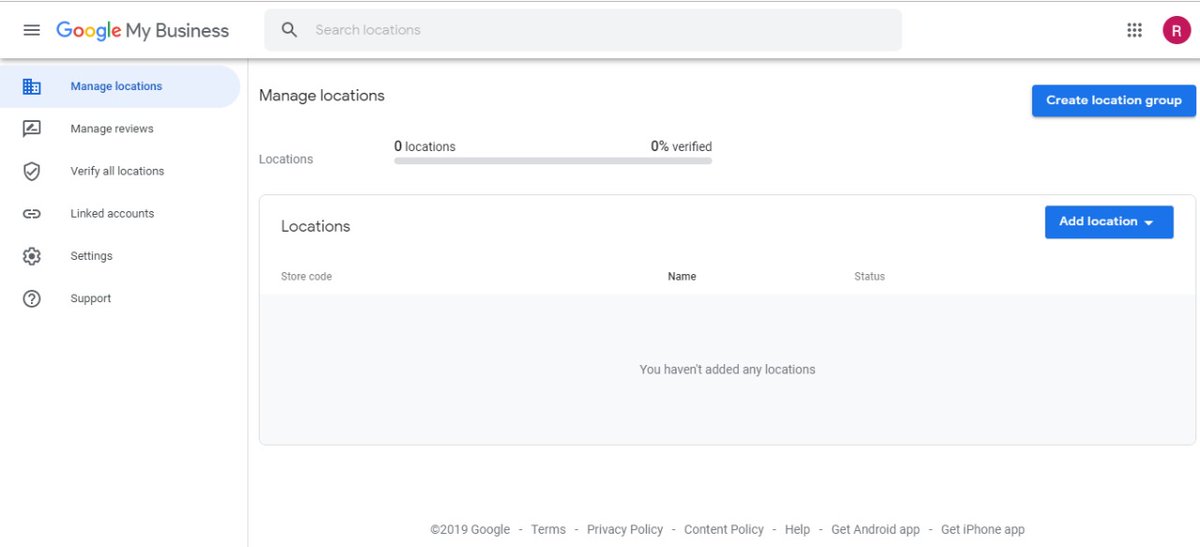Click the Status column header
This screenshot has height=547, width=1200.
click(869, 277)
